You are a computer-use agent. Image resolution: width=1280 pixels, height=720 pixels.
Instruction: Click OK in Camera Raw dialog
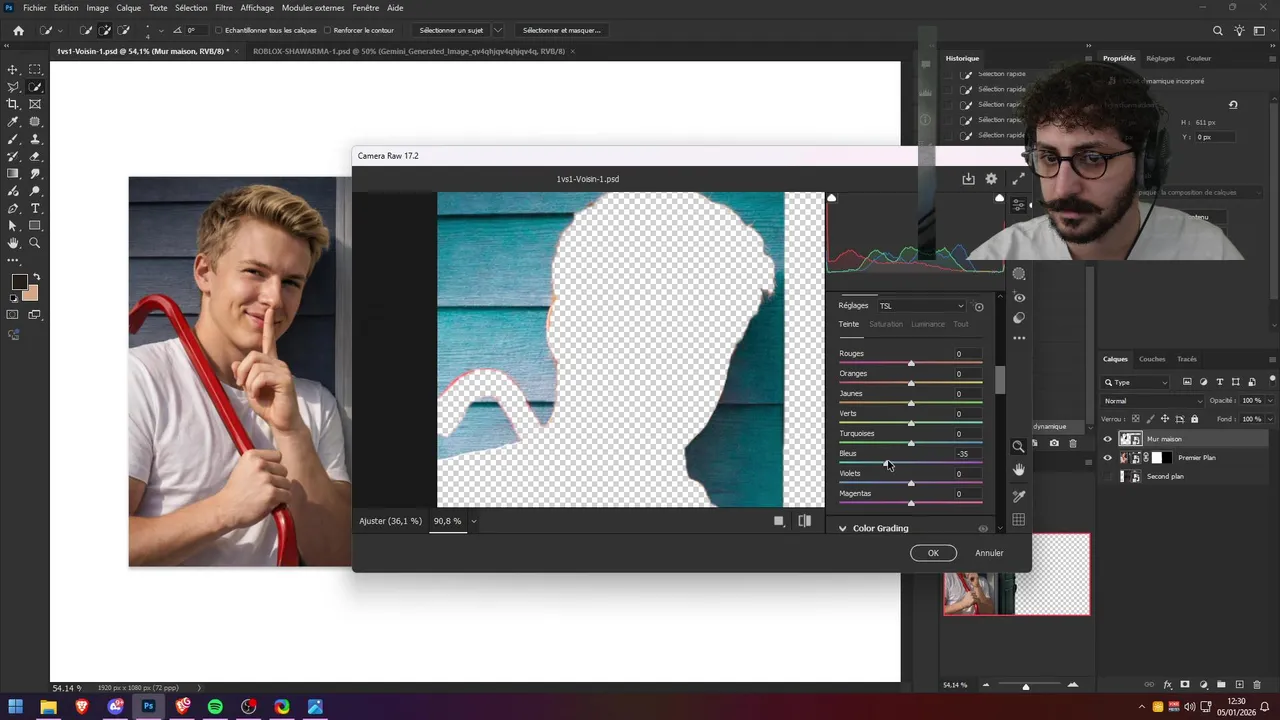[933, 553]
